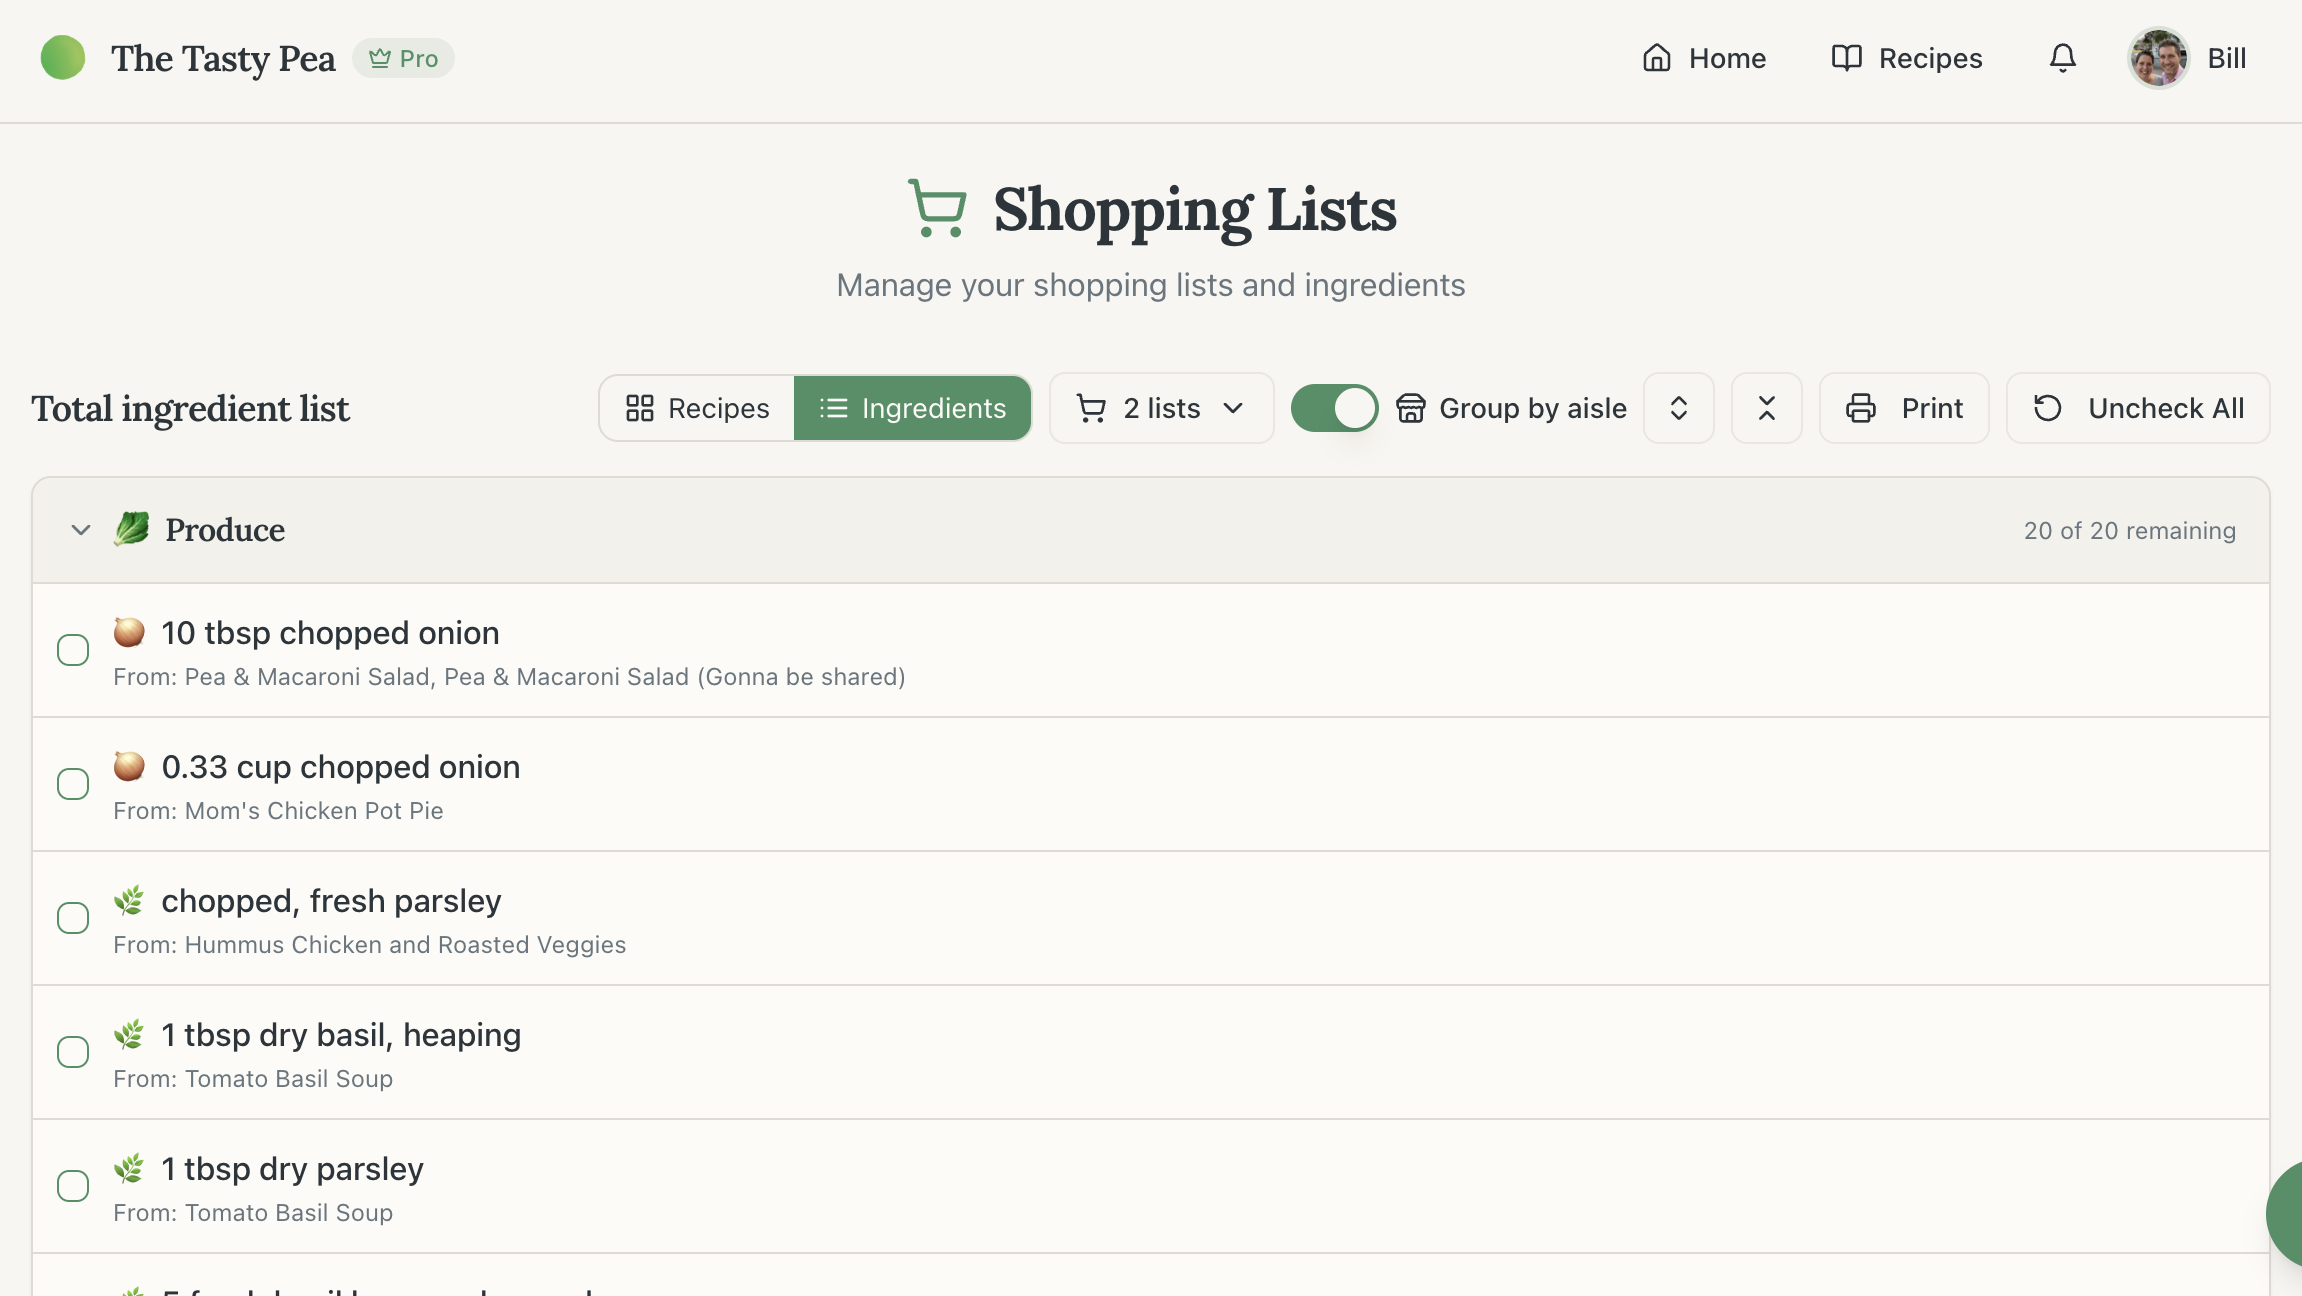Screen dimensions: 2302x1296
Task: Click the Pro crown badge
Action: click(404, 59)
